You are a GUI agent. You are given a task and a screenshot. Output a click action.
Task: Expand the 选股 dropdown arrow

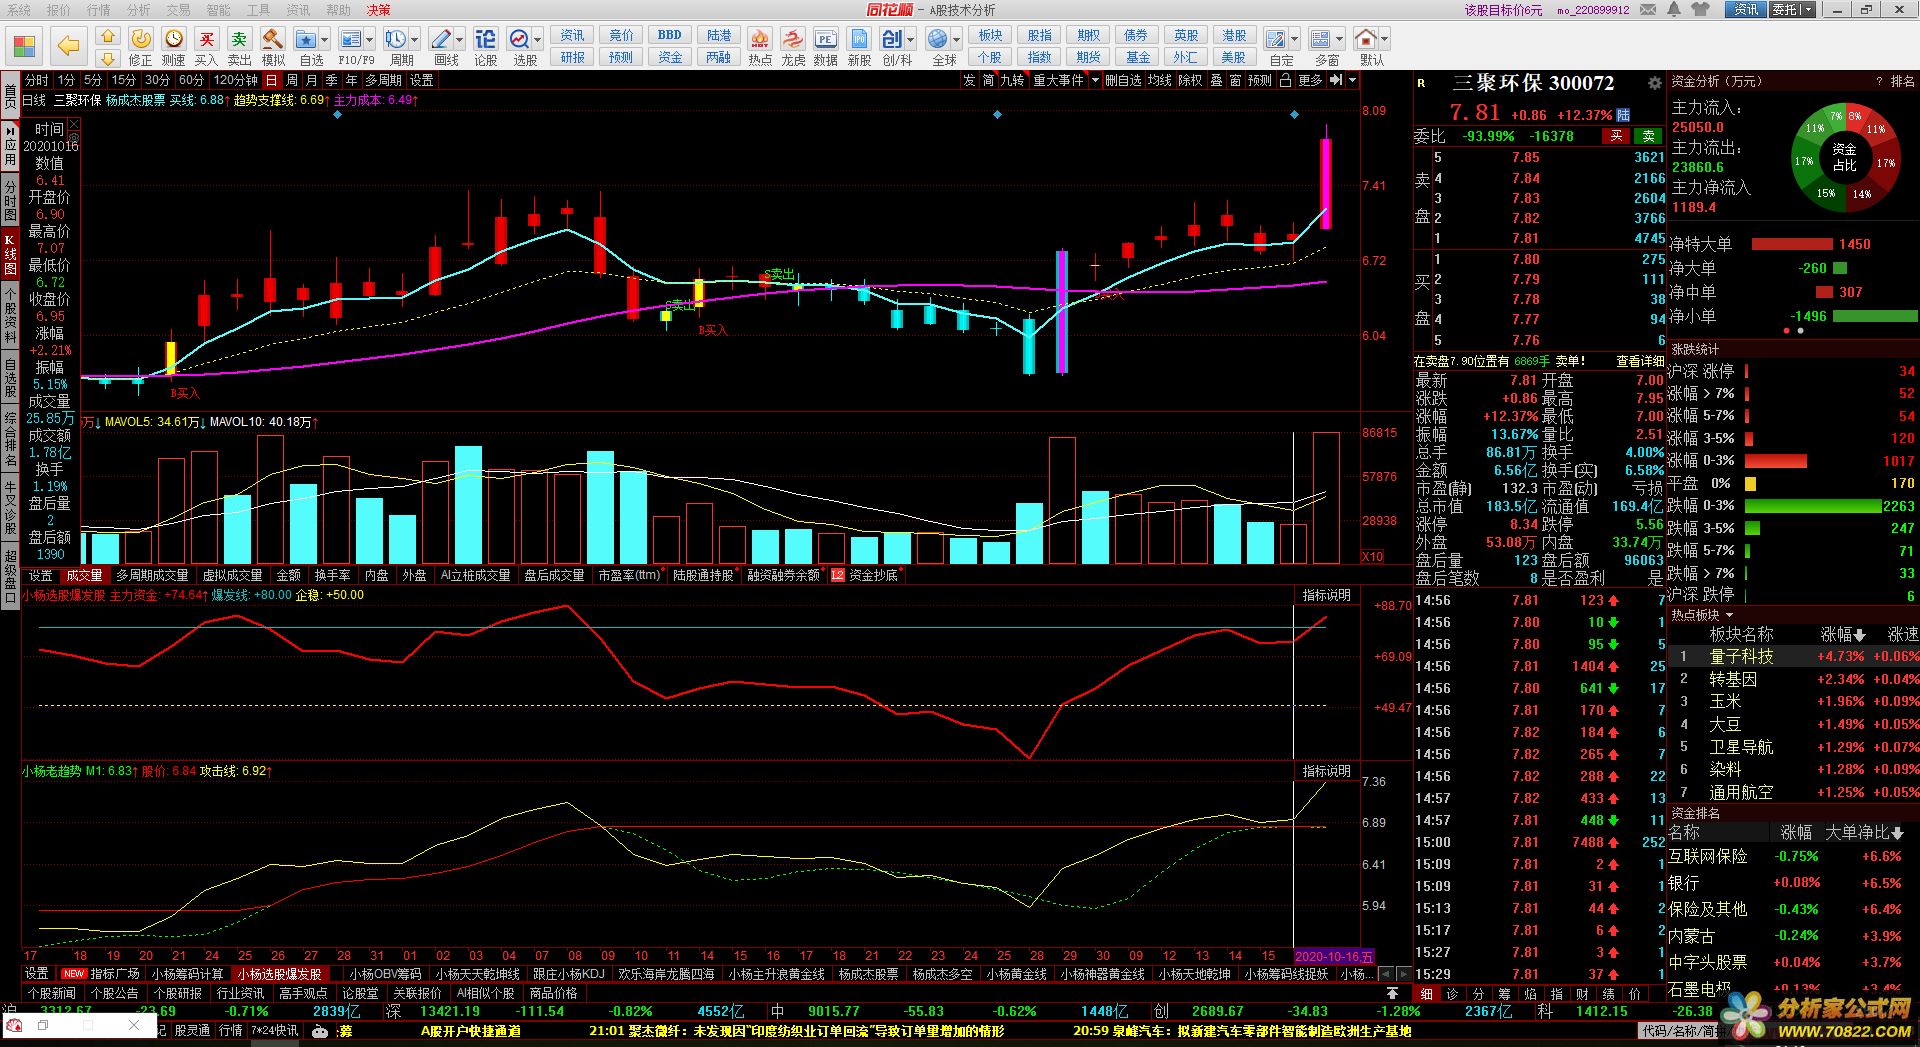coord(538,40)
